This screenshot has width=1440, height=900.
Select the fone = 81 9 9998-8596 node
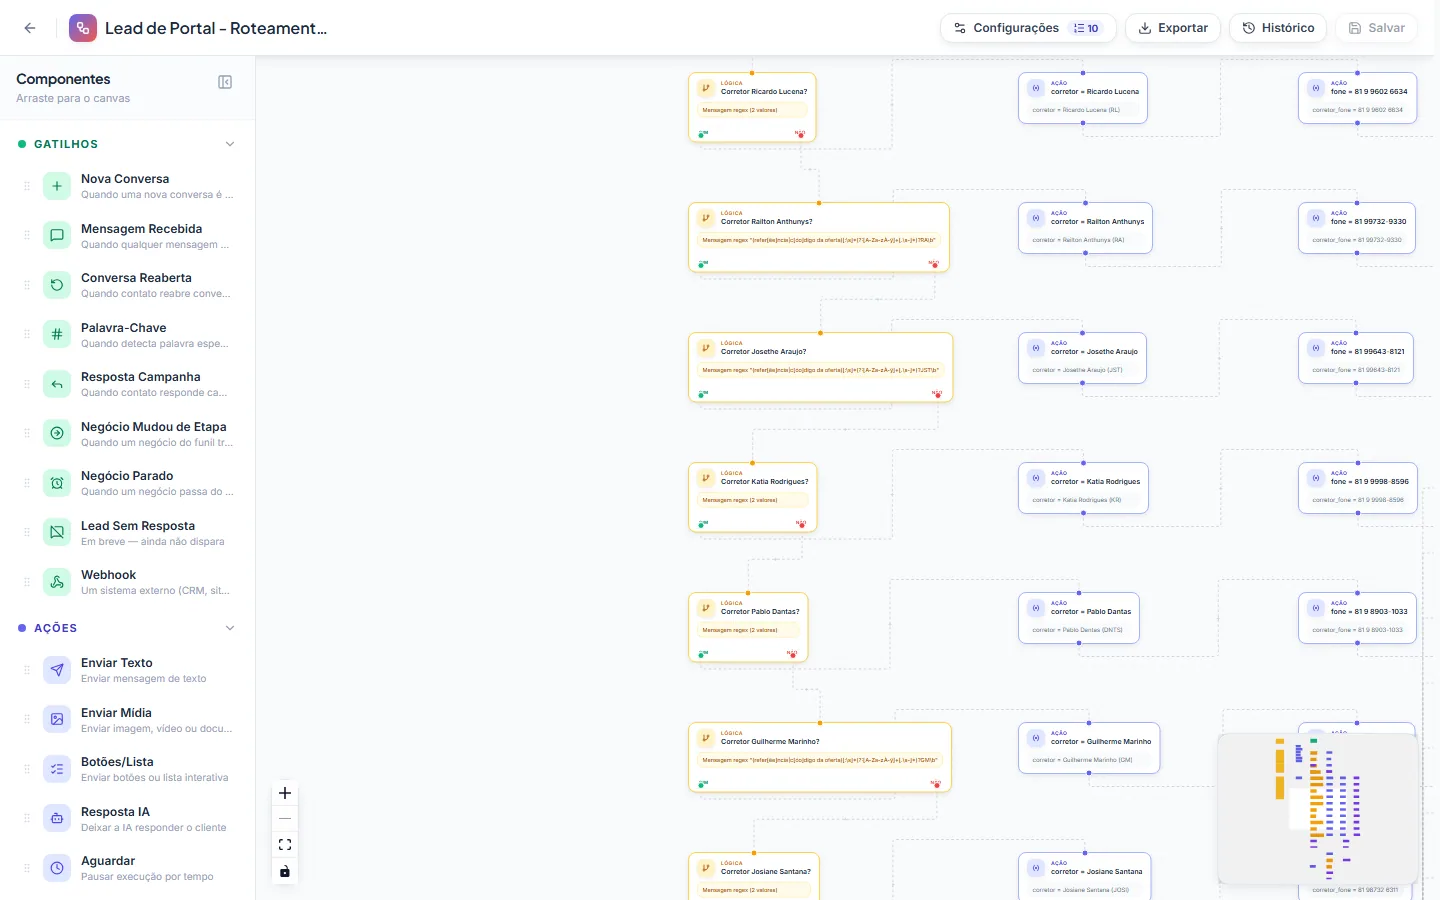click(1358, 488)
